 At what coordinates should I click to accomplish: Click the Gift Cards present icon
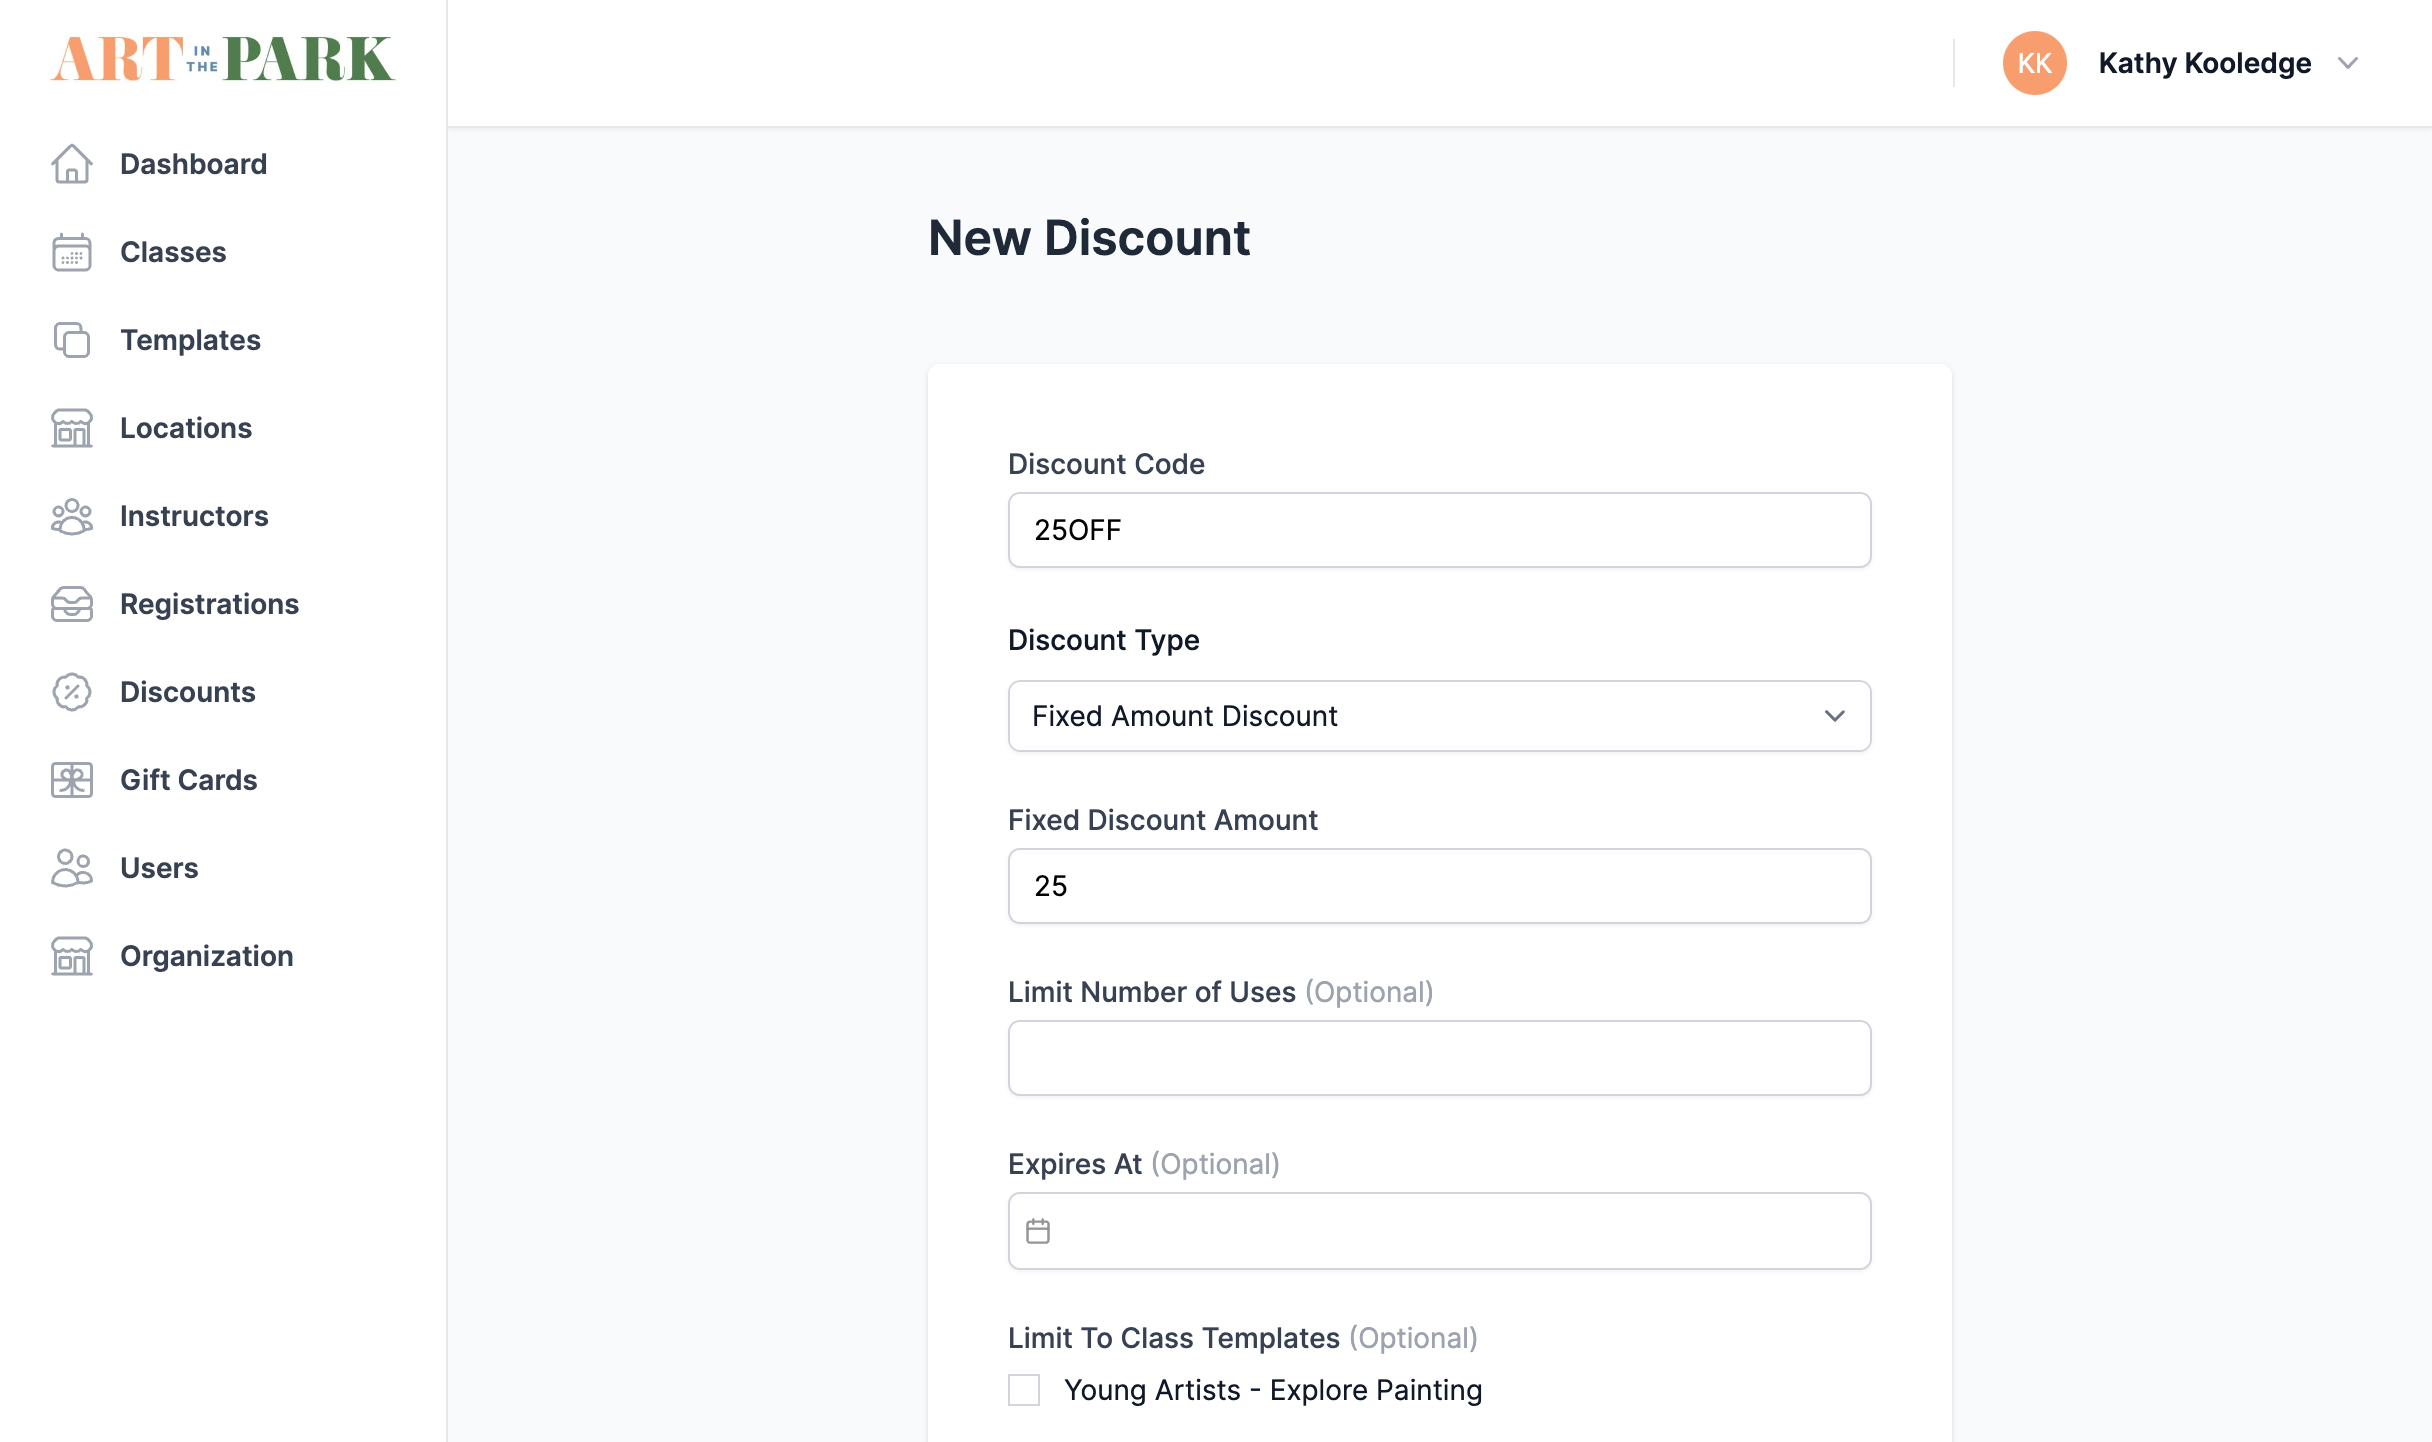pyautogui.click(x=71, y=780)
